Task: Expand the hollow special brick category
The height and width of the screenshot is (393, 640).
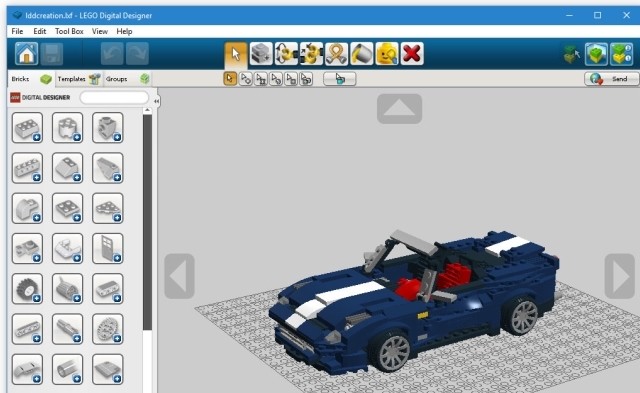Action: pyautogui.click(x=67, y=128)
